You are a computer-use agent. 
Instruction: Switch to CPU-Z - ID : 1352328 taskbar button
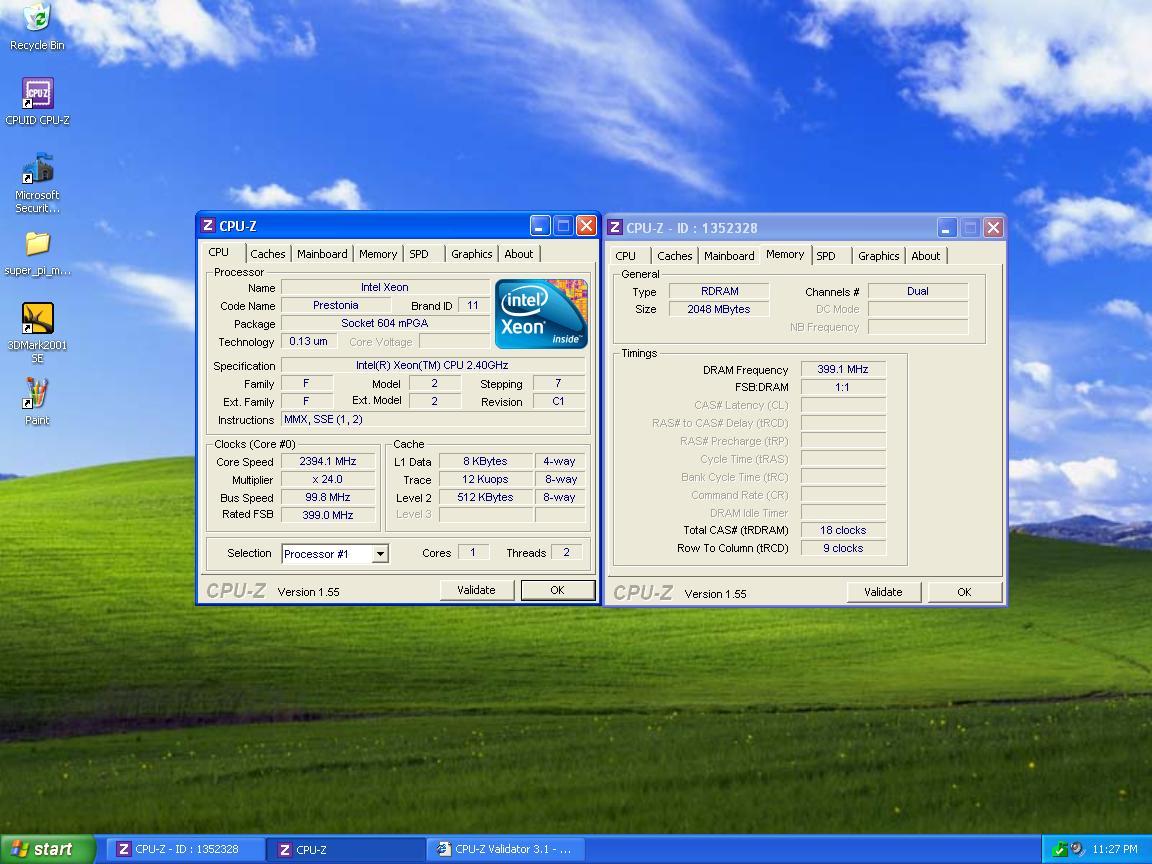[x=186, y=849]
